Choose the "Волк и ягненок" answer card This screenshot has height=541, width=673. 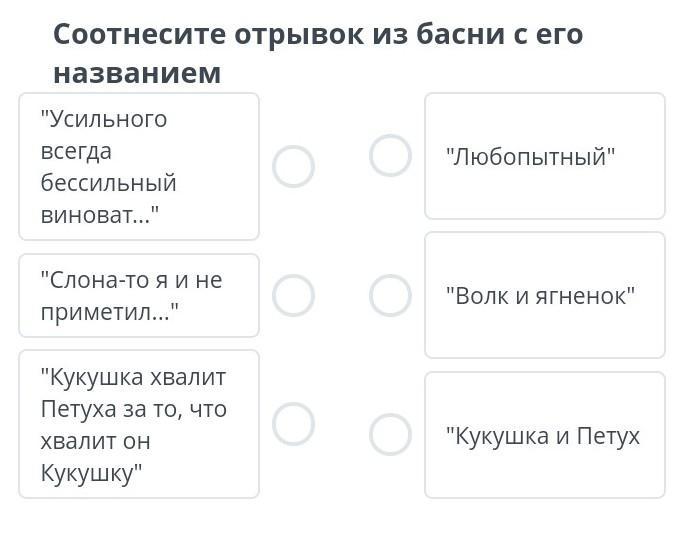(x=545, y=295)
